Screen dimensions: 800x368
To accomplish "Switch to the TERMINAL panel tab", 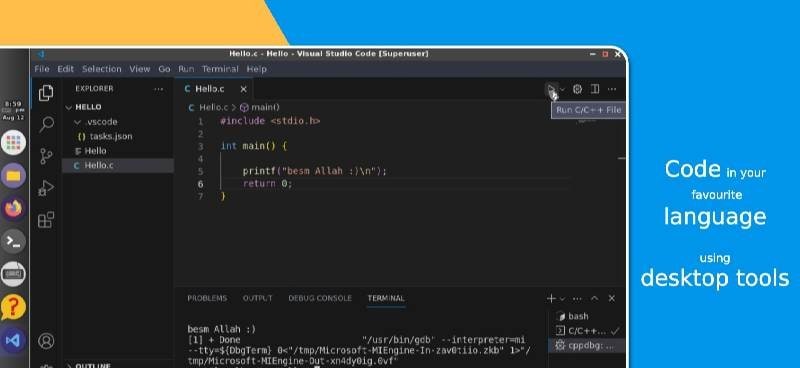I will [386, 298].
